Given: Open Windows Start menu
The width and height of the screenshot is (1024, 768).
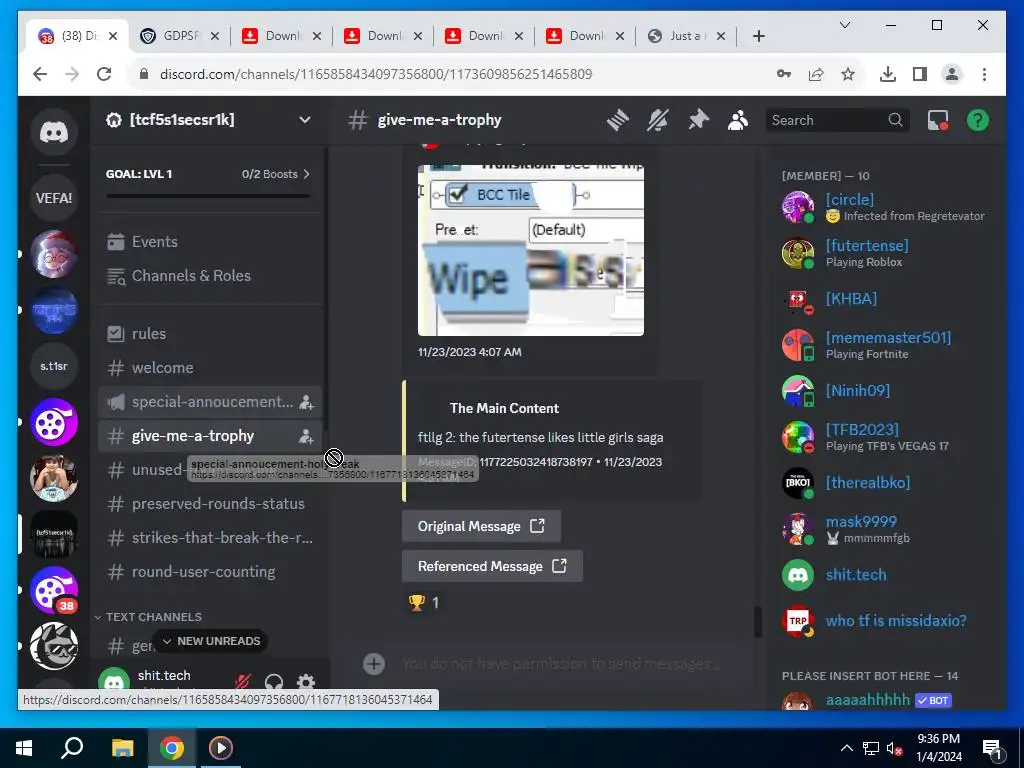Looking at the screenshot, I should (x=24, y=748).
